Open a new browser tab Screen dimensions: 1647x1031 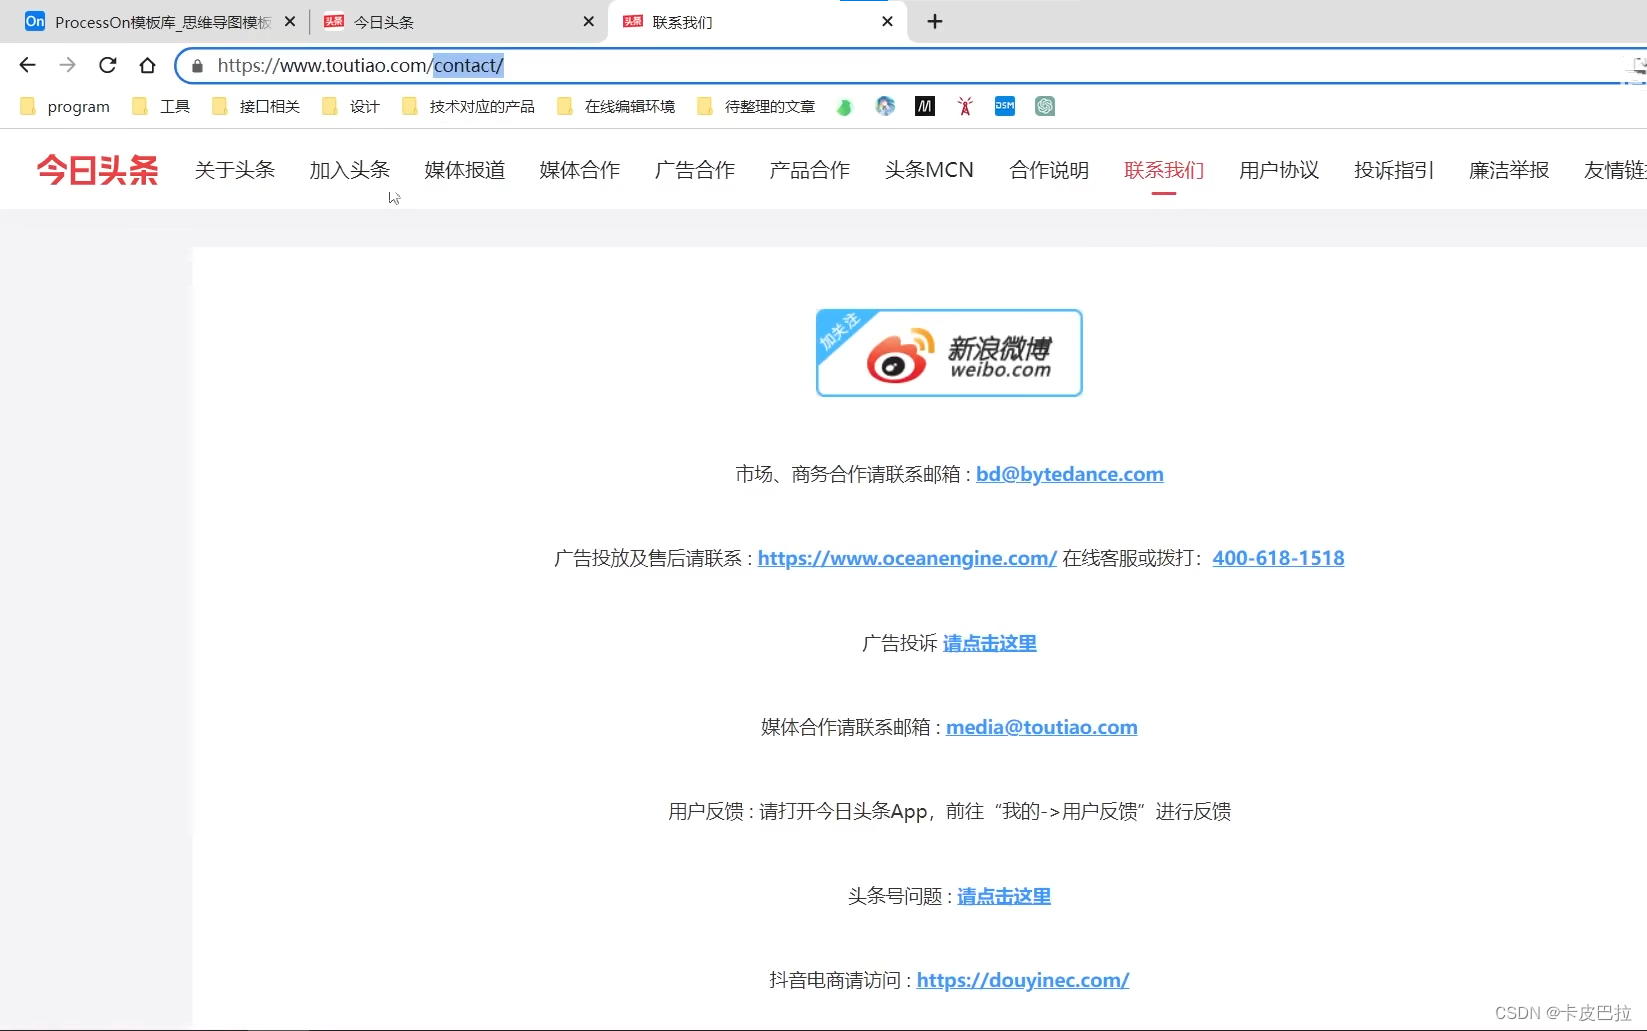click(x=935, y=21)
